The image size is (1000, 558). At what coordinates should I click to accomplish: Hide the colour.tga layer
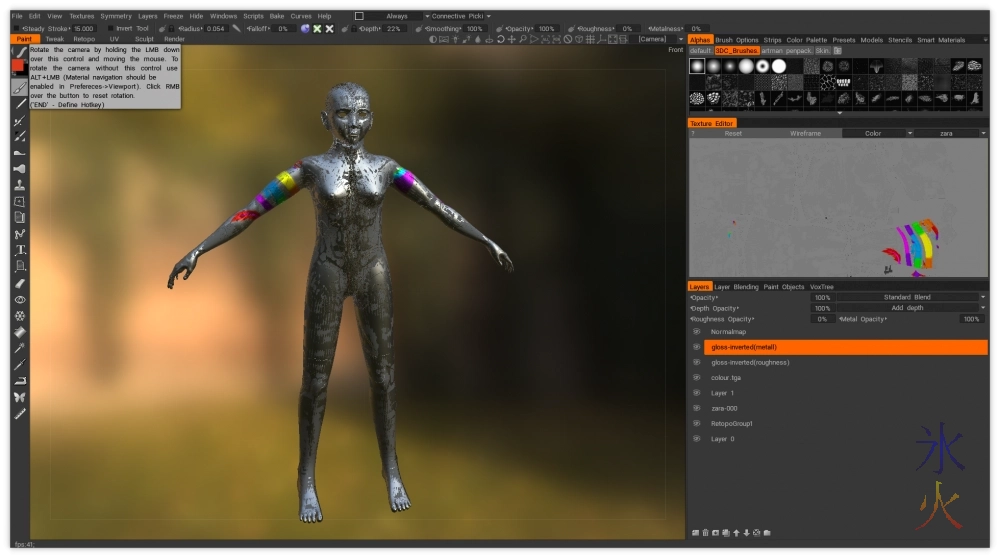[x=696, y=378]
